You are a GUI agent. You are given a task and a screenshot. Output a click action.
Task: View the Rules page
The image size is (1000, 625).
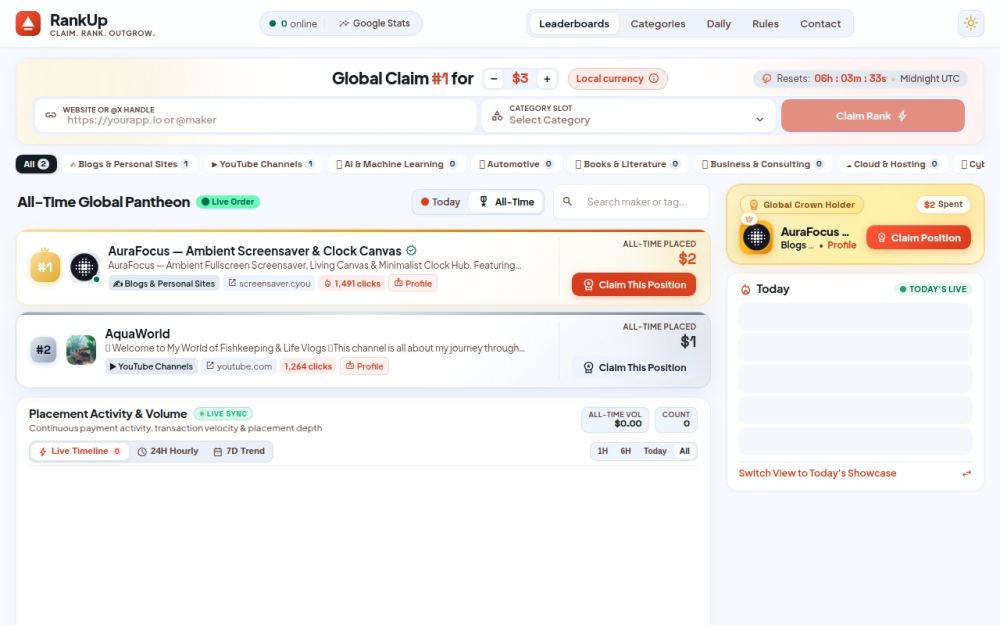tap(765, 24)
